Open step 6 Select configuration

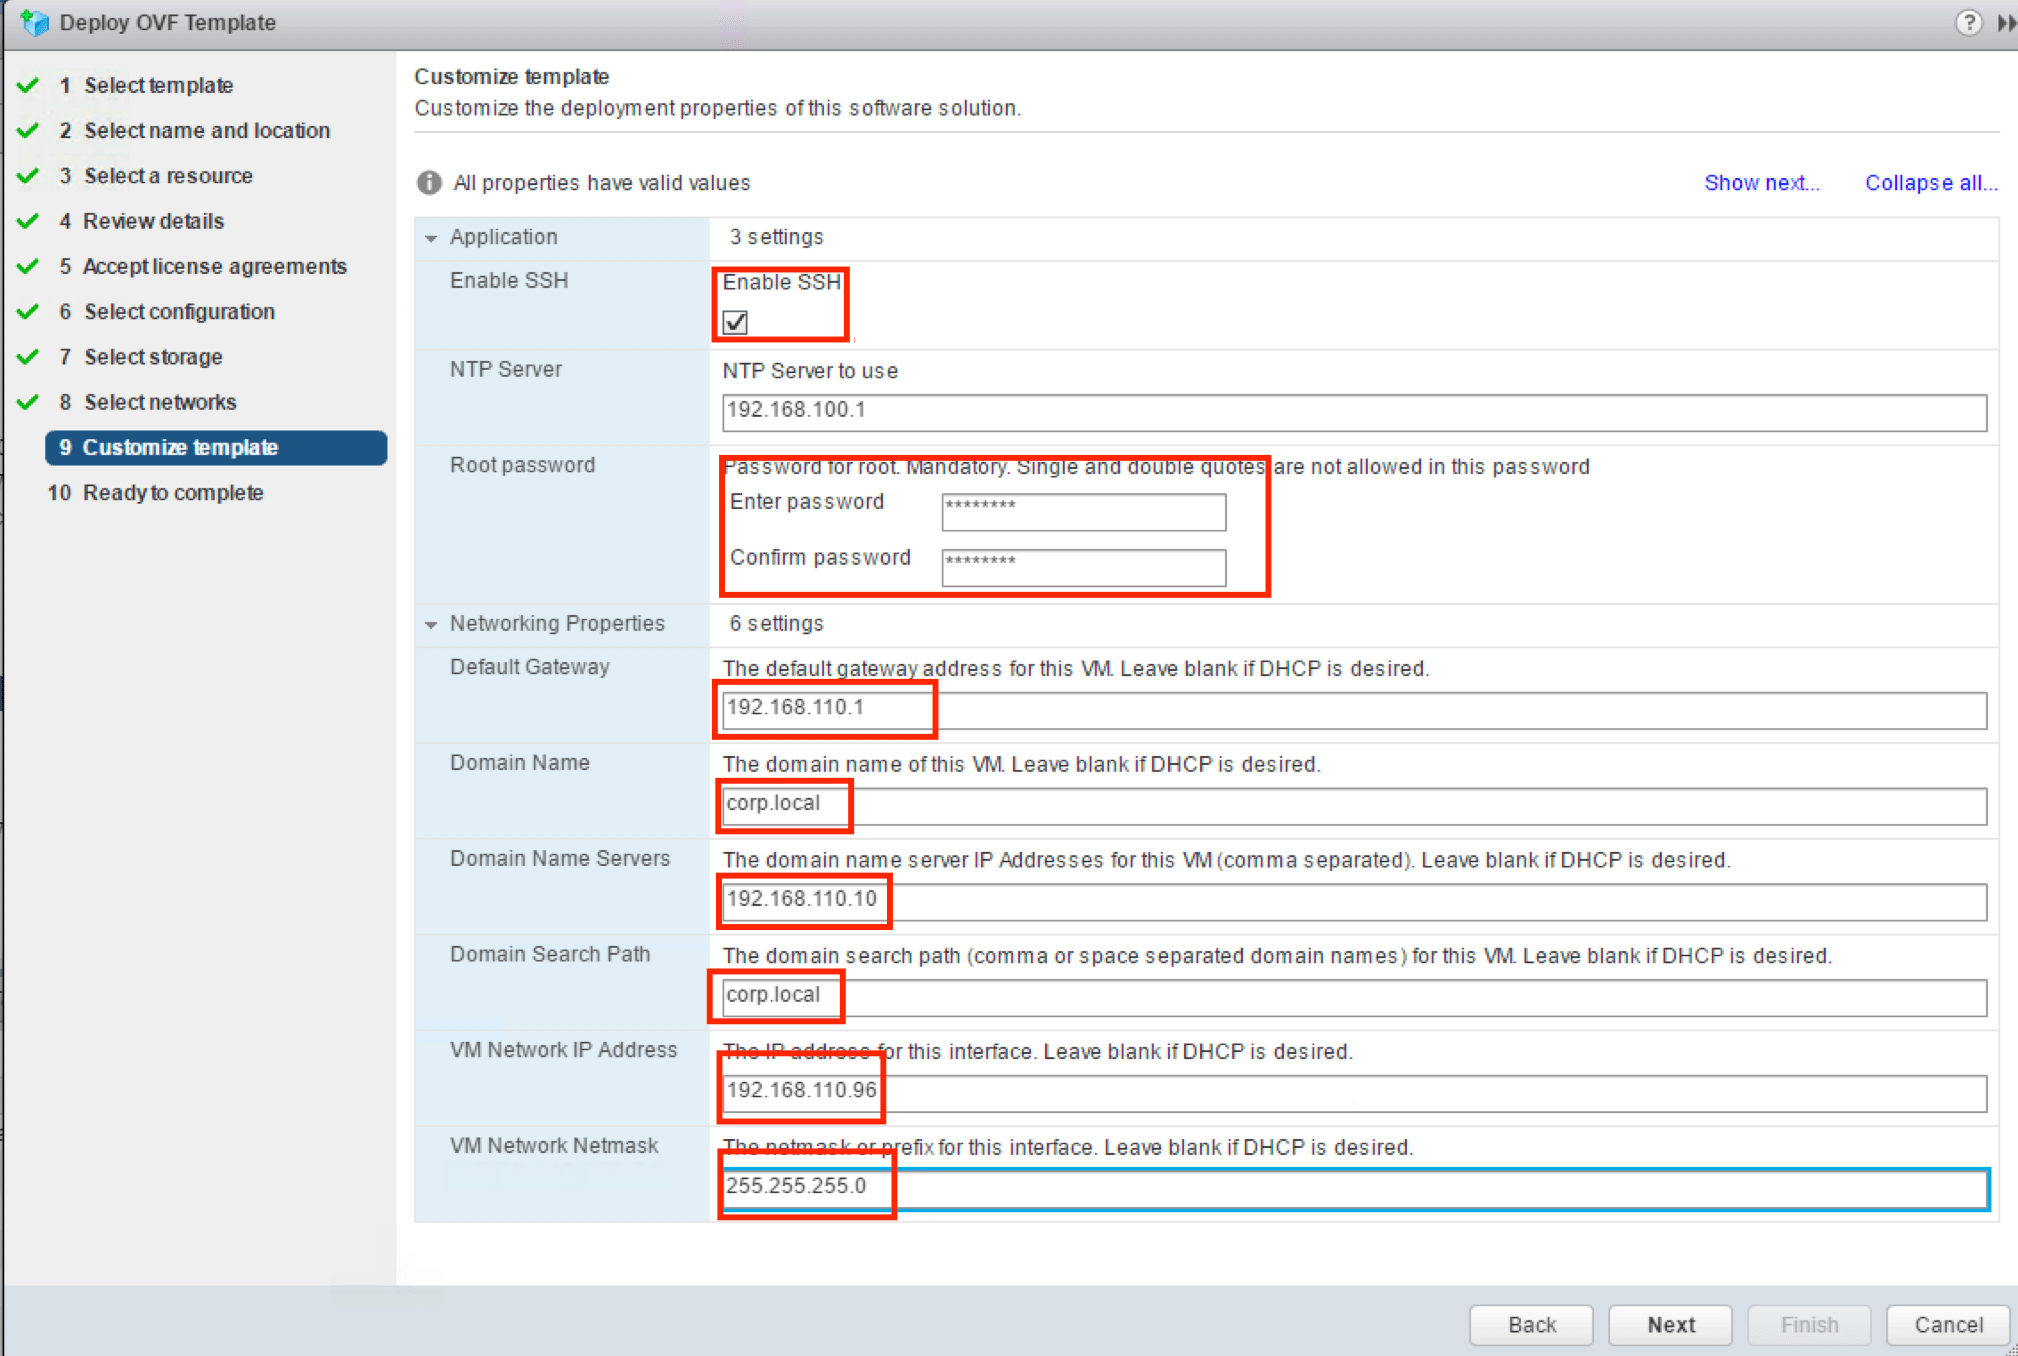point(179,312)
